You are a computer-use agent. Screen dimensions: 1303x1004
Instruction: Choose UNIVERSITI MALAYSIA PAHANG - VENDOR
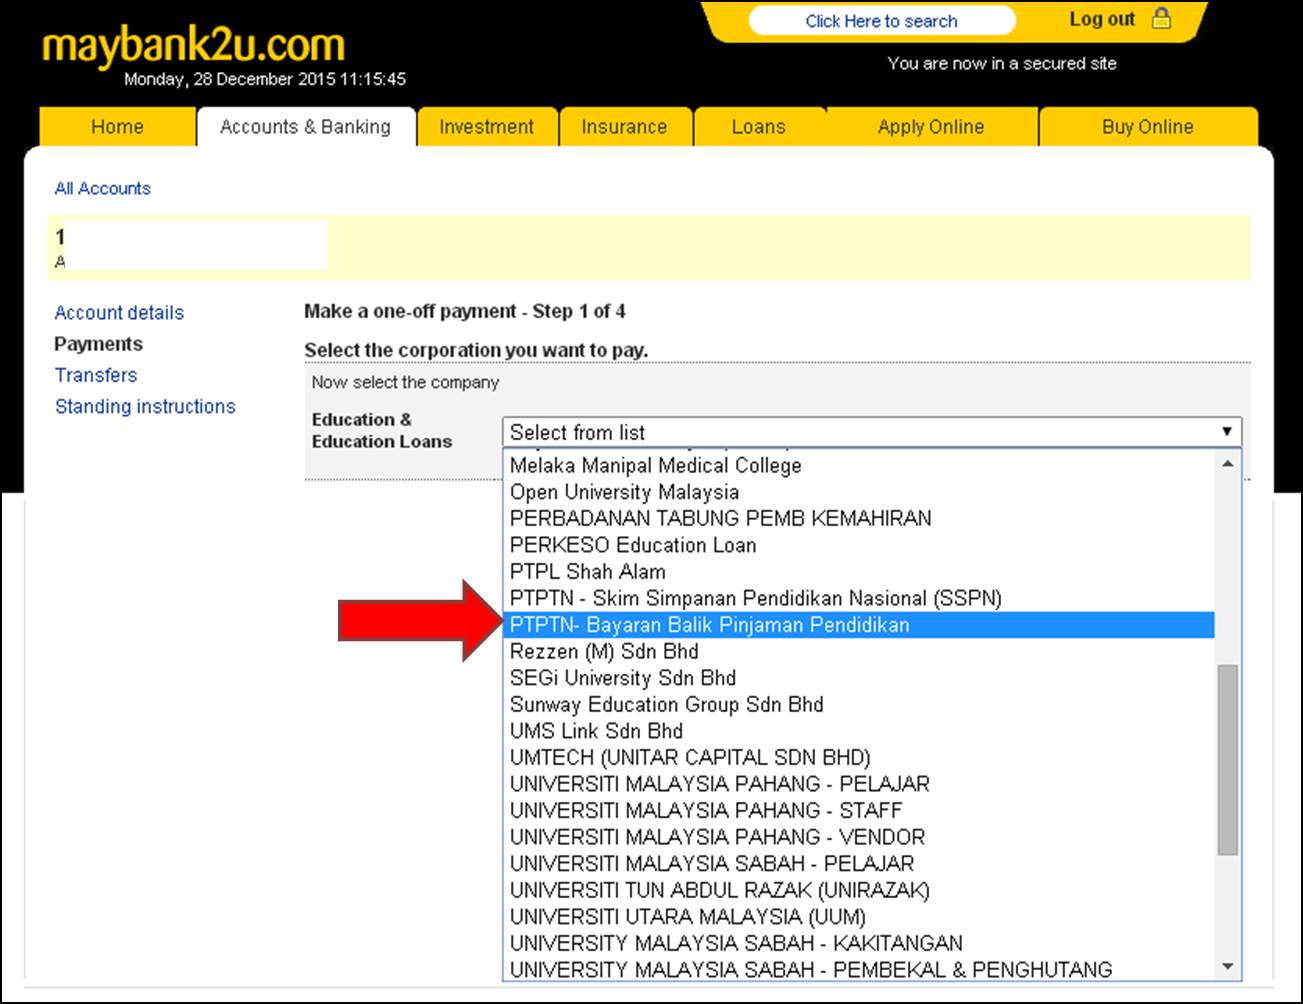click(x=858, y=837)
